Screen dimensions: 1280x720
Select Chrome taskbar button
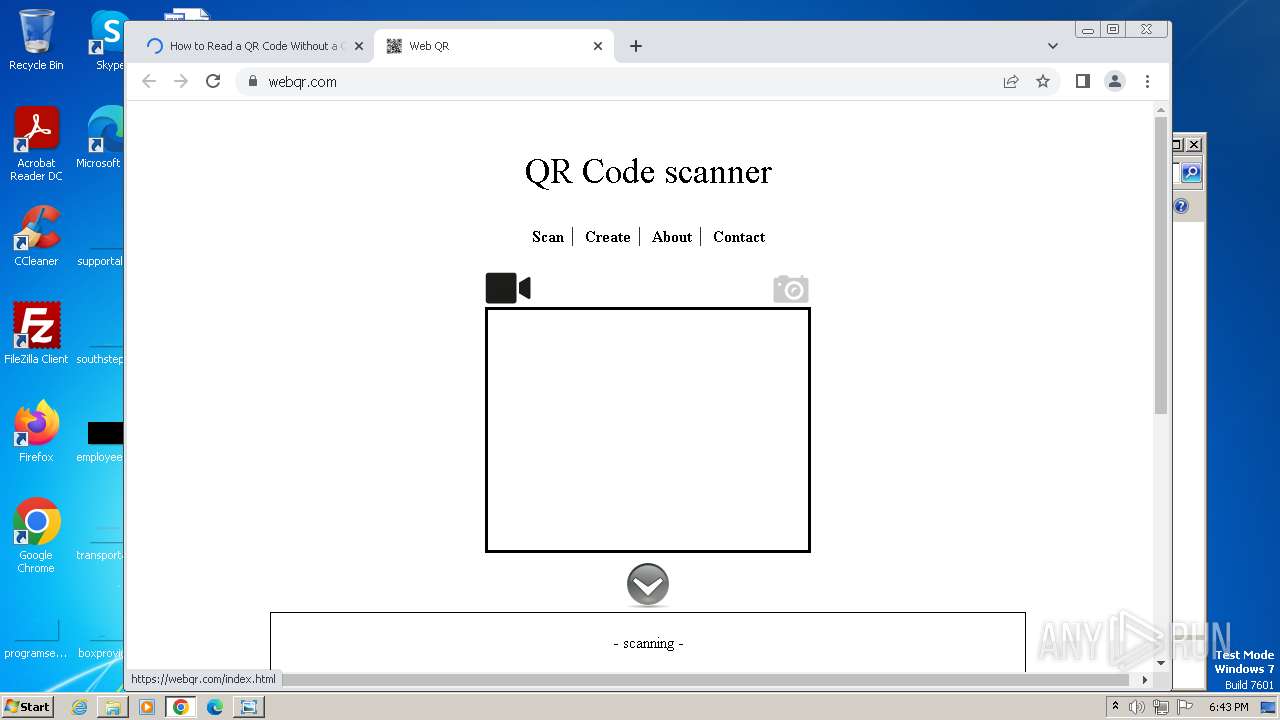click(181, 707)
